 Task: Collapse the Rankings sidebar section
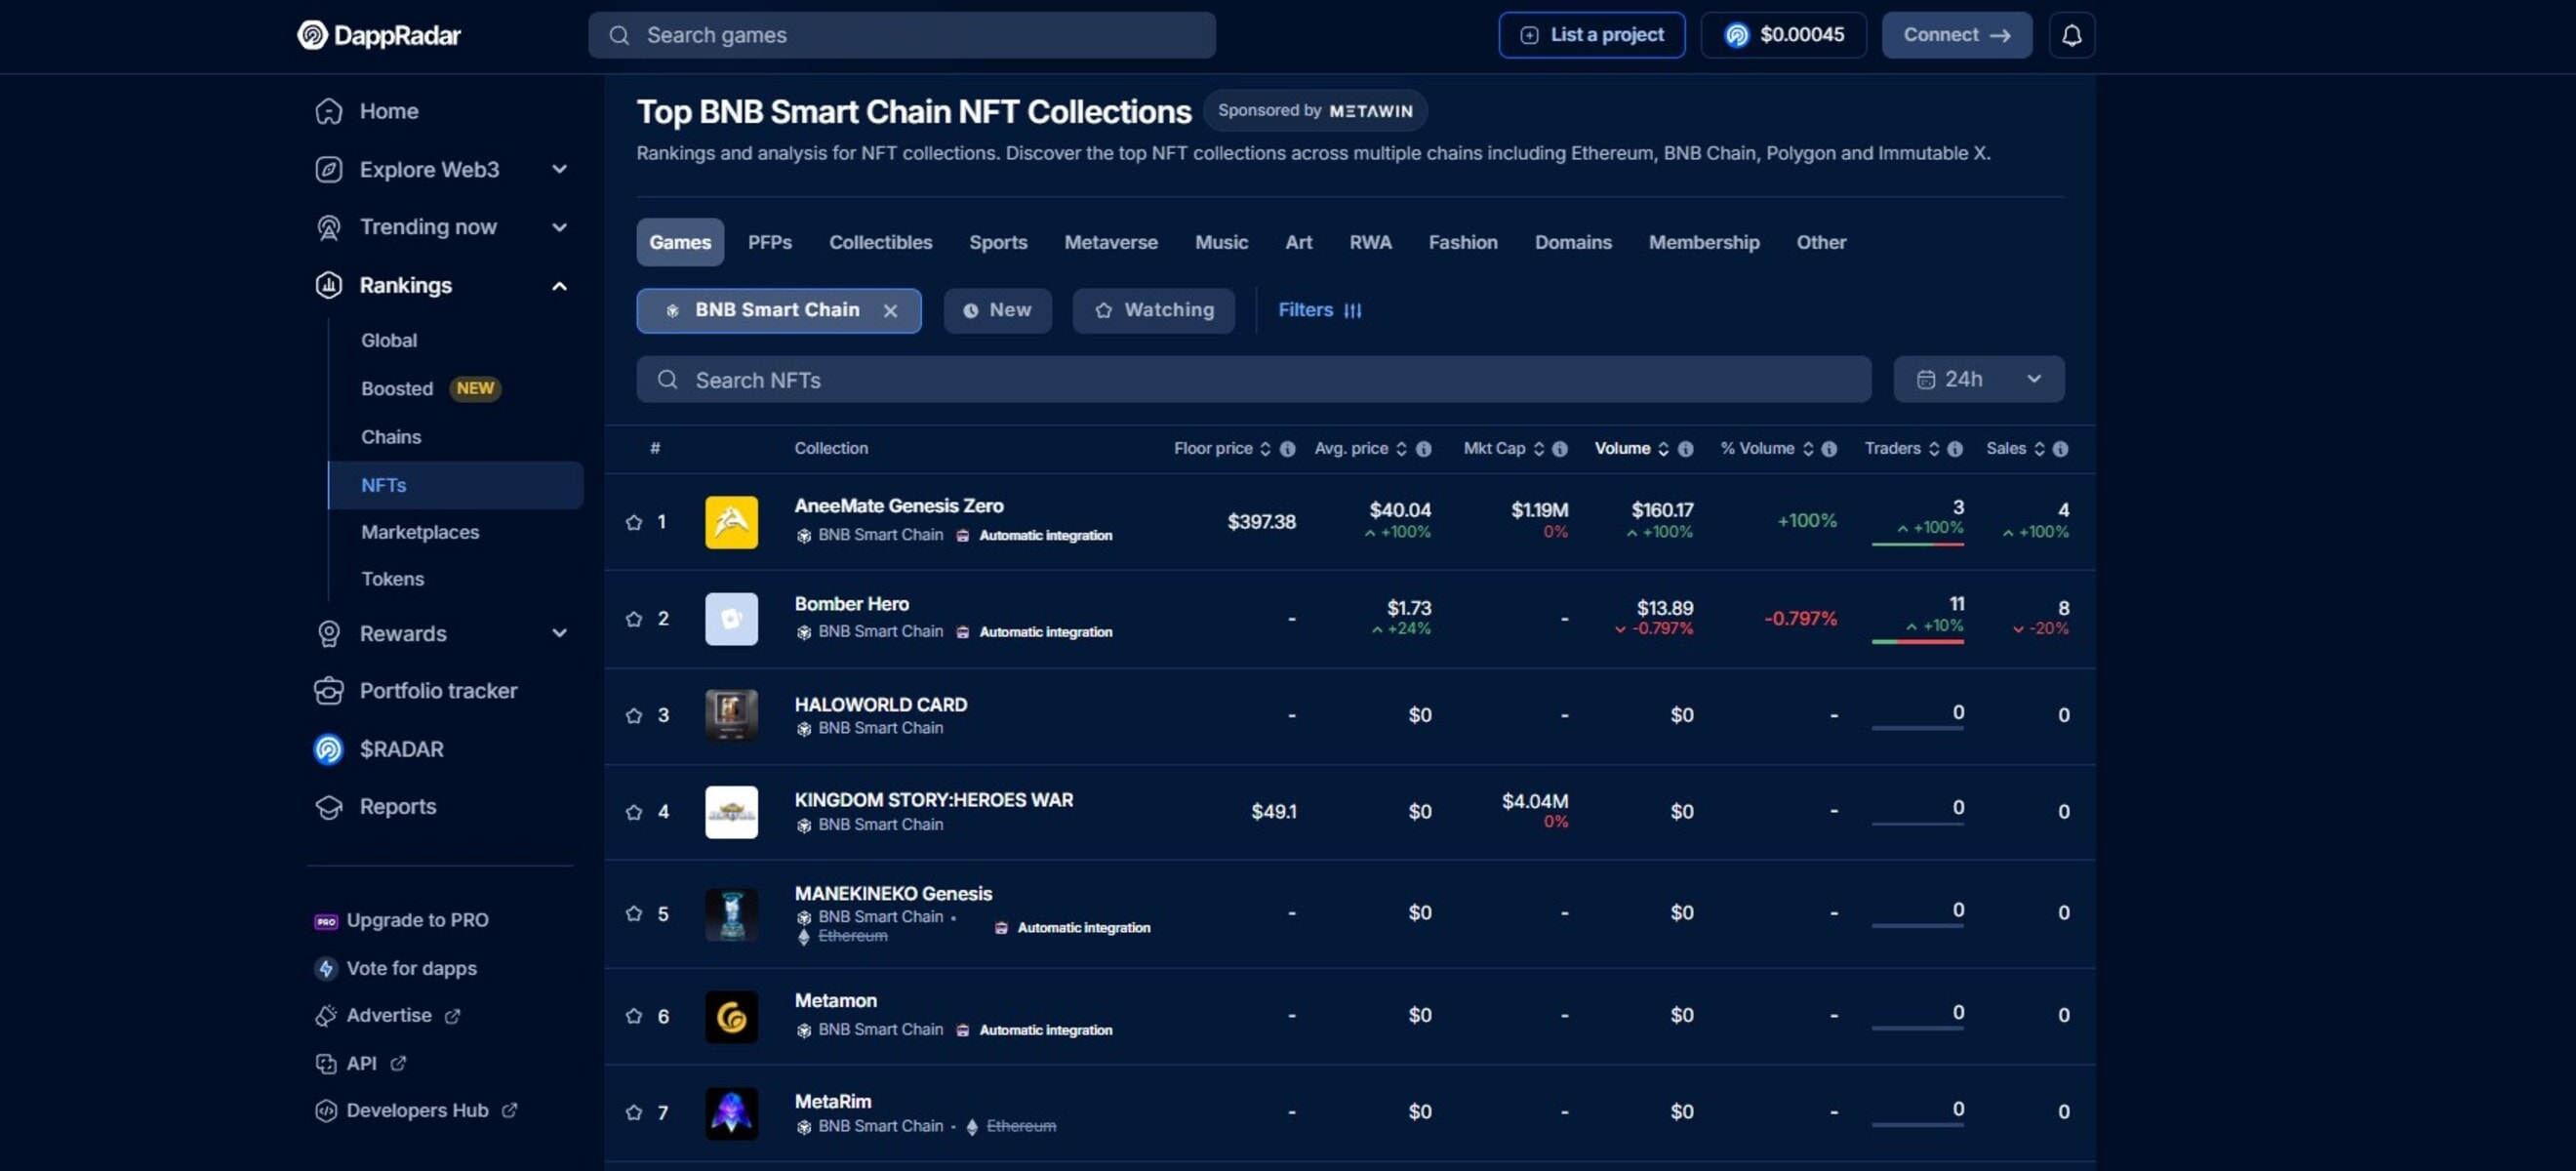[559, 285]
